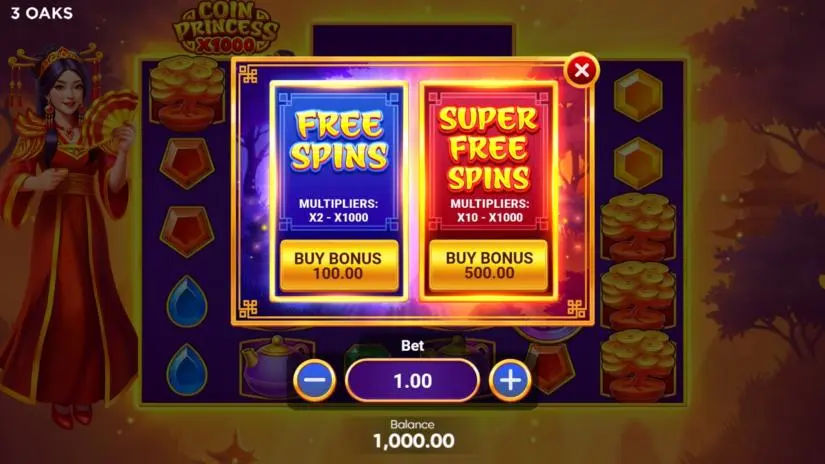Click the top yellow hexagon gem symbol

click(x=638, y=95)
